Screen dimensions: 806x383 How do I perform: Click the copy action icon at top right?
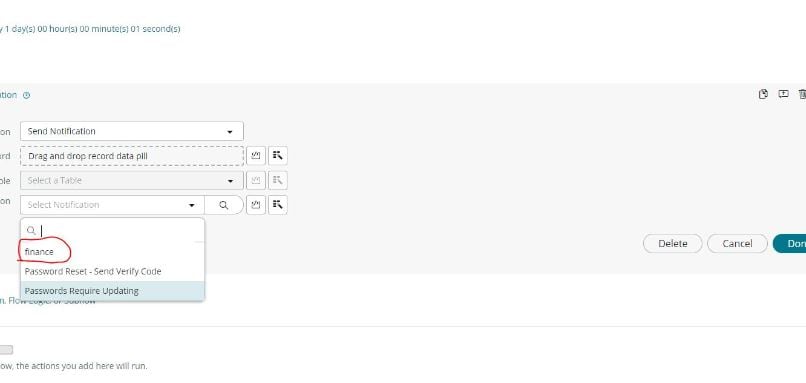pyautogui.click(x=763, y=94)
